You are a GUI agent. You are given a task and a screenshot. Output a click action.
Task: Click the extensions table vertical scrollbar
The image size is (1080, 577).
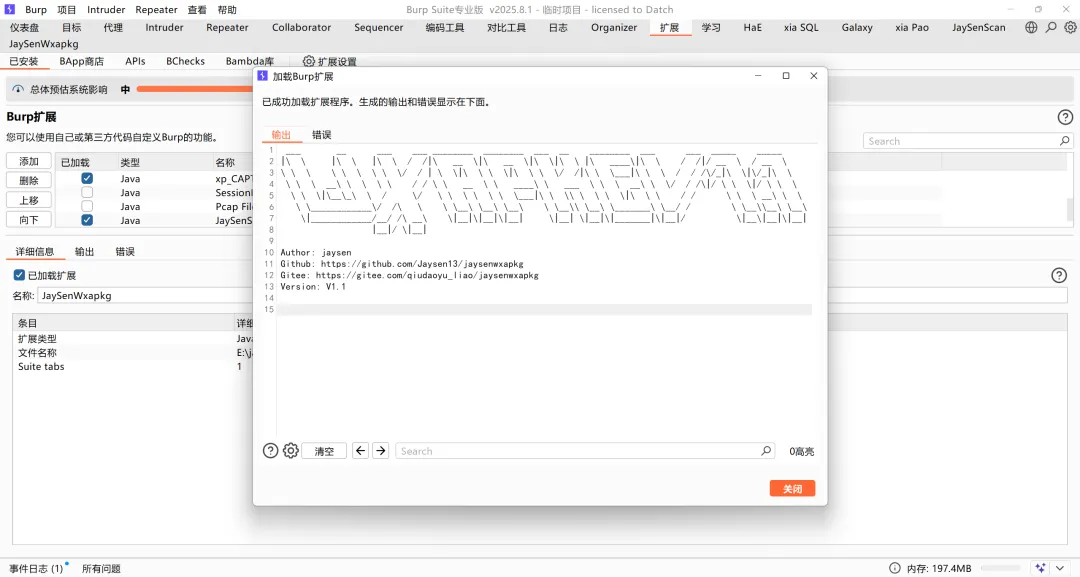(1070, 210)
